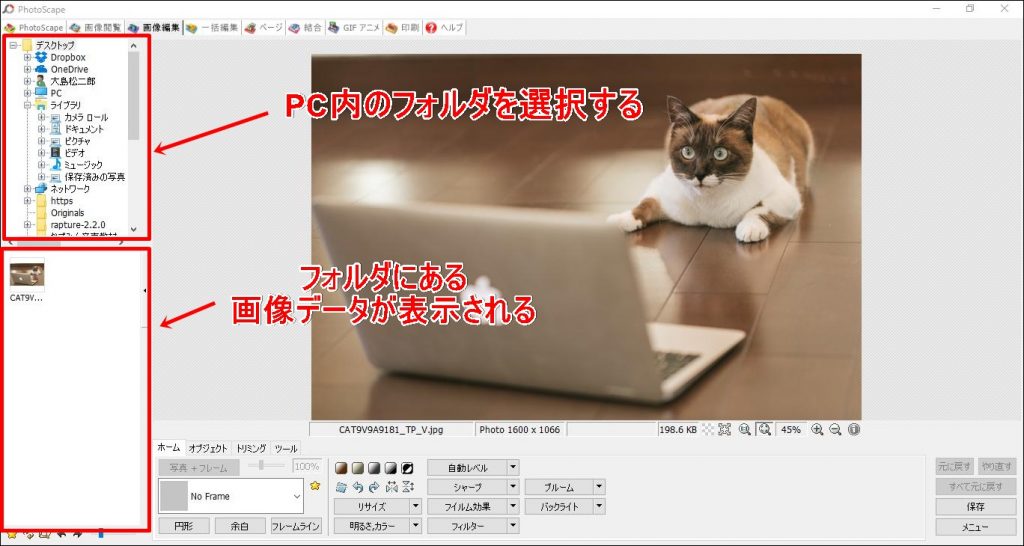
Task: Click the folder tree scrollbar up arrow
Action: [133, 46]
